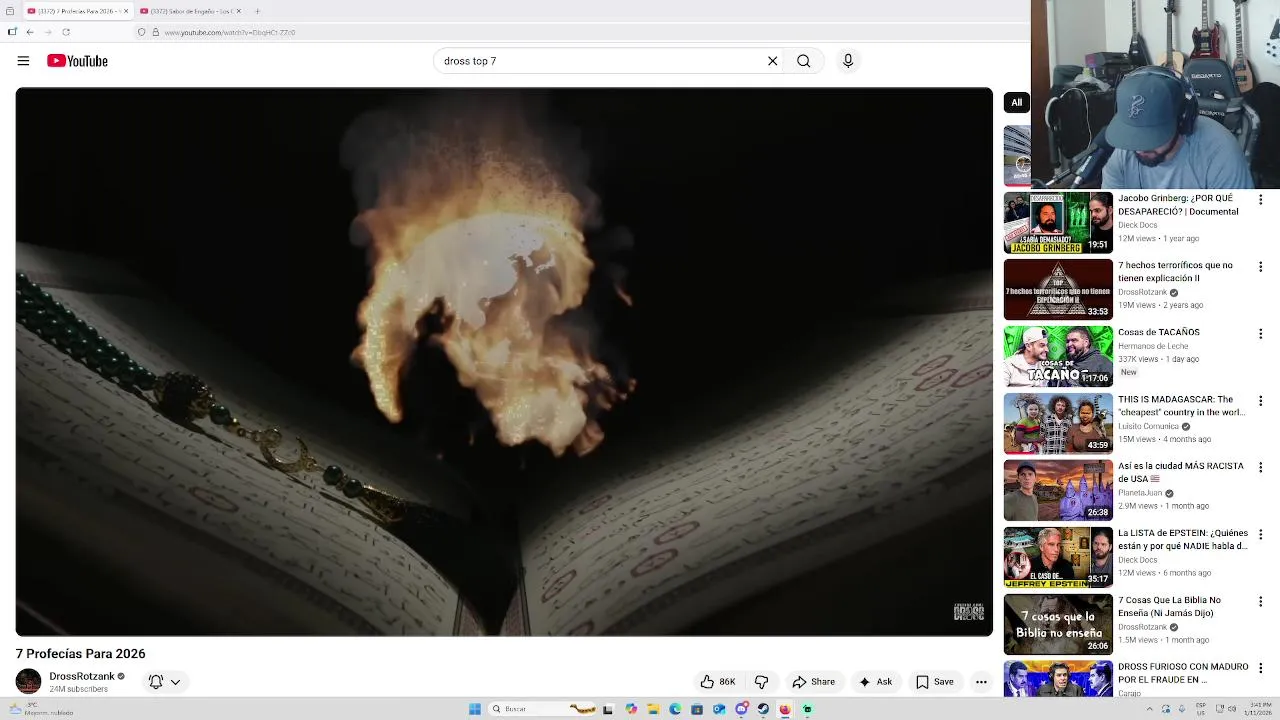Open Jacobo Grinberg documentary thumbnail
This screenshot has height=720, width=1280.
(x=1058, y=222)
